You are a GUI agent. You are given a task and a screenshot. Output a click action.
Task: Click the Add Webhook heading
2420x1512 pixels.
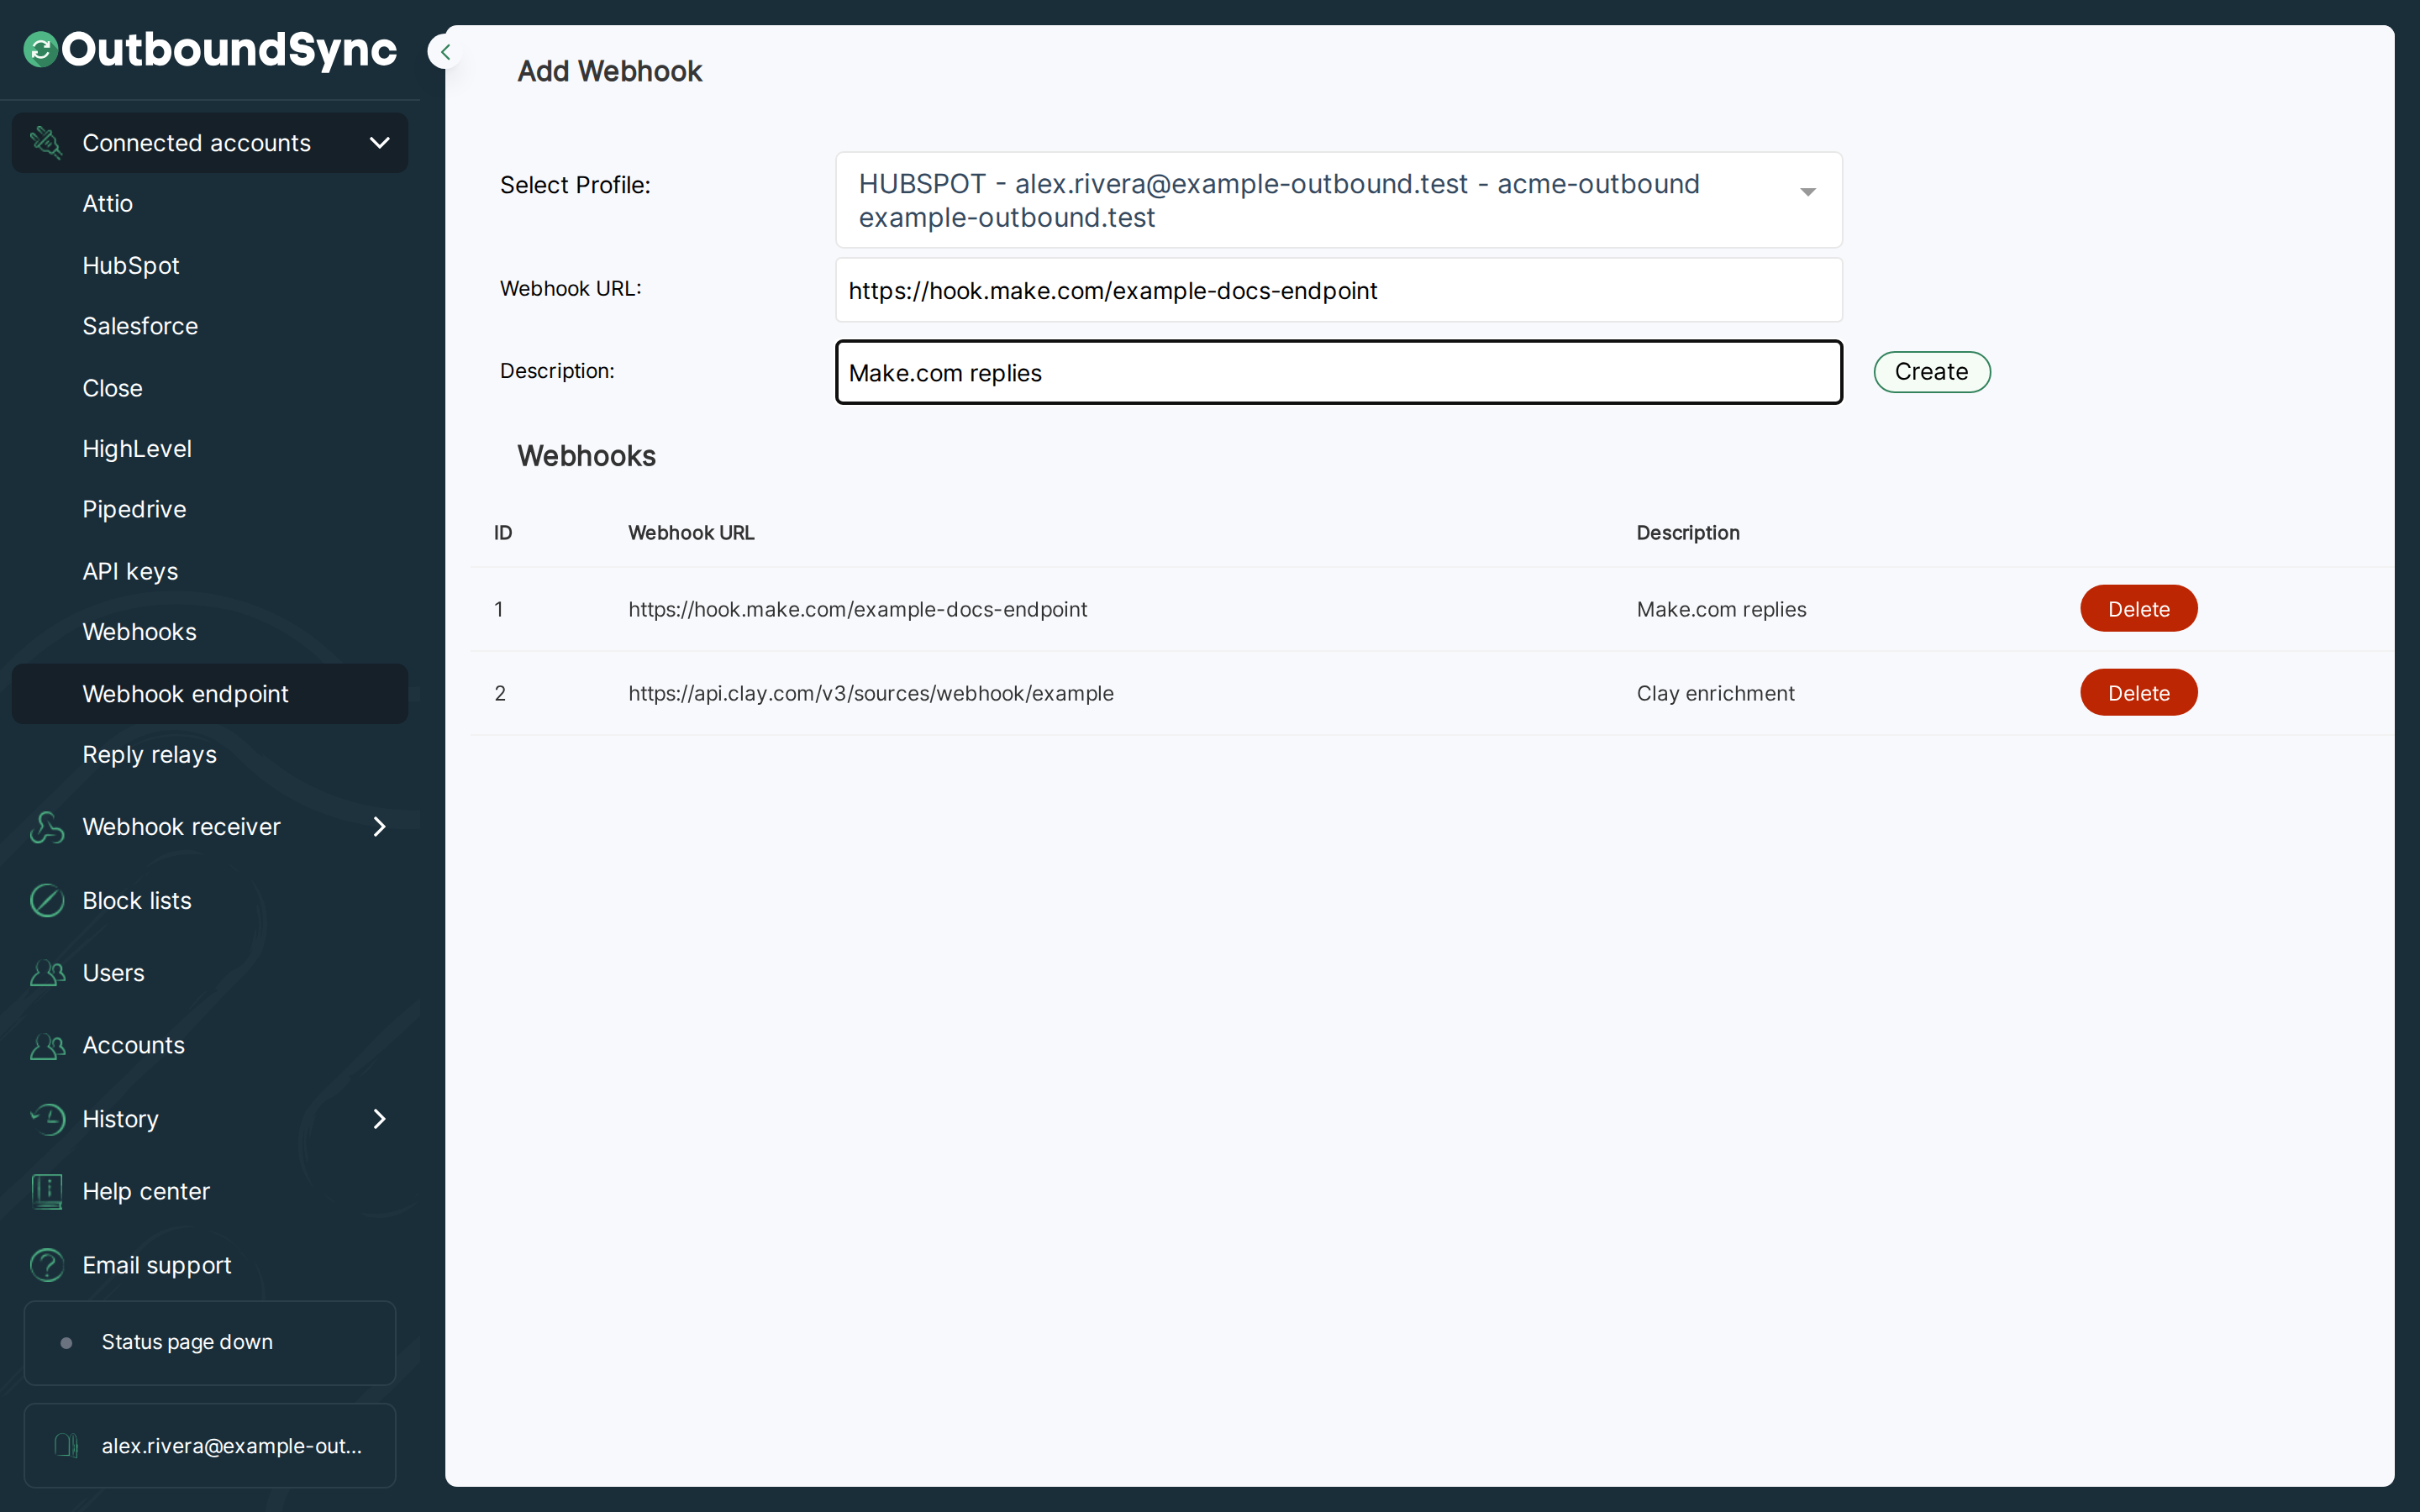point(609,71)
